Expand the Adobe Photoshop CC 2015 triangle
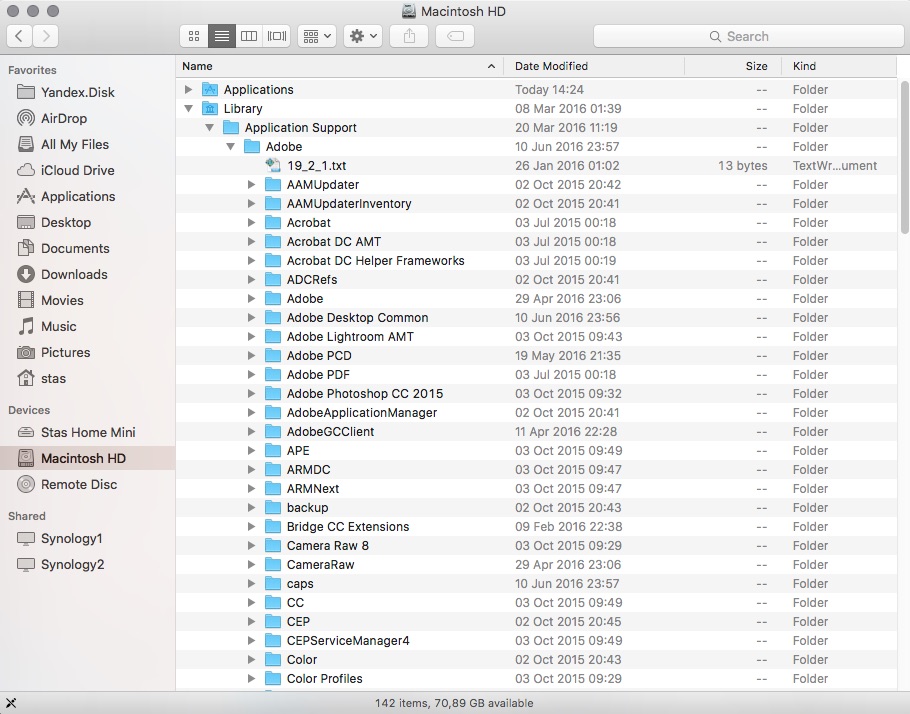Screen dimensions: 910x714 (251, 394)
